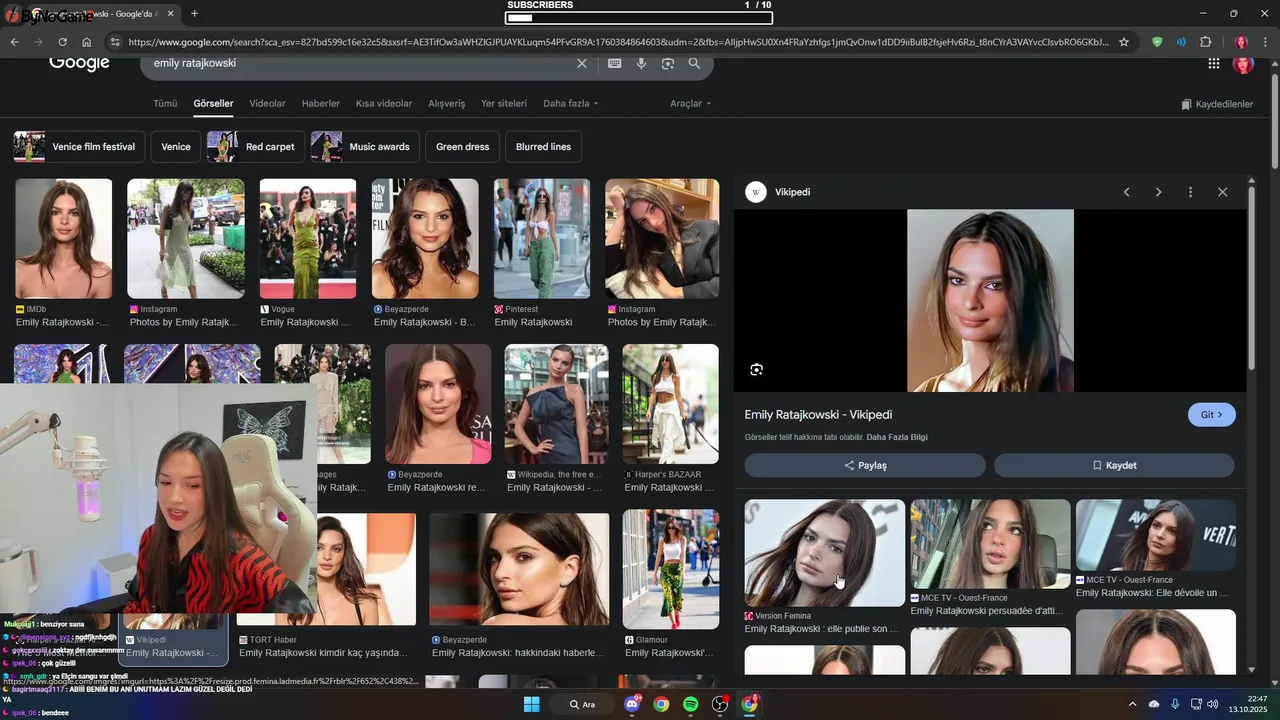Go to Yer siteleri tab
1280x720 pixels.
(504, 103)
